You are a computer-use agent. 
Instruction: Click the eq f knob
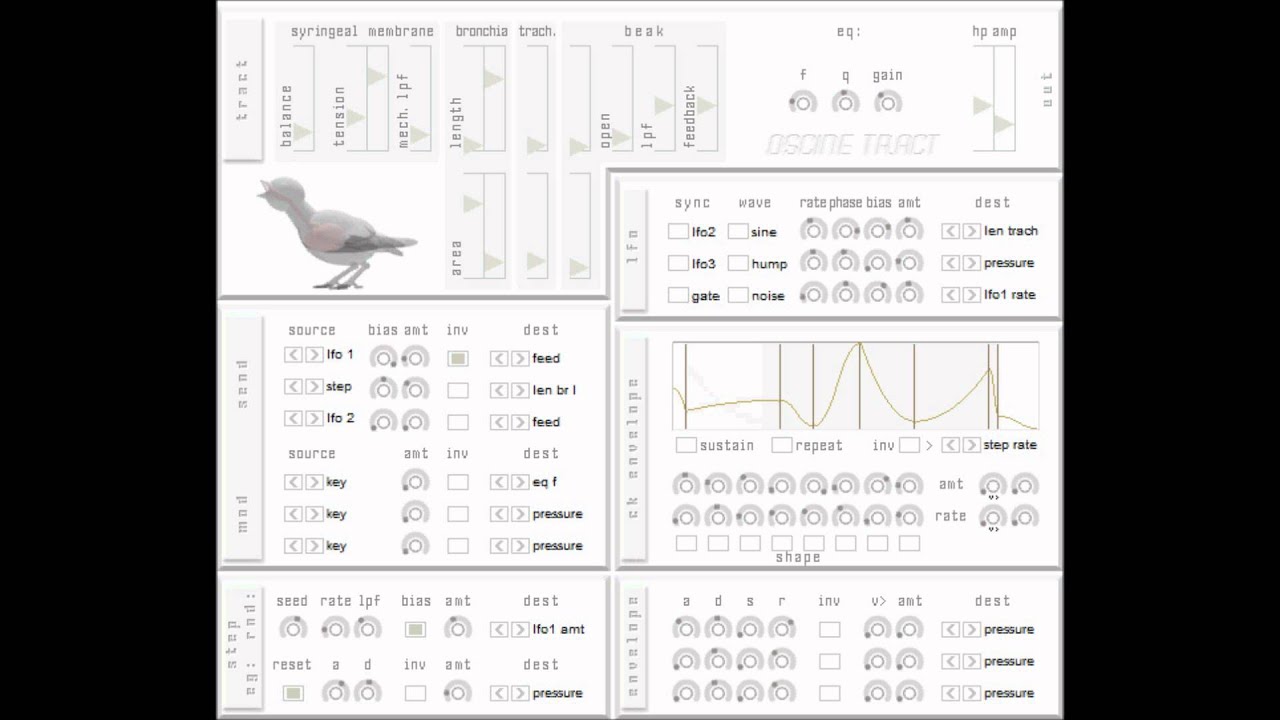[x=802, y=102]
